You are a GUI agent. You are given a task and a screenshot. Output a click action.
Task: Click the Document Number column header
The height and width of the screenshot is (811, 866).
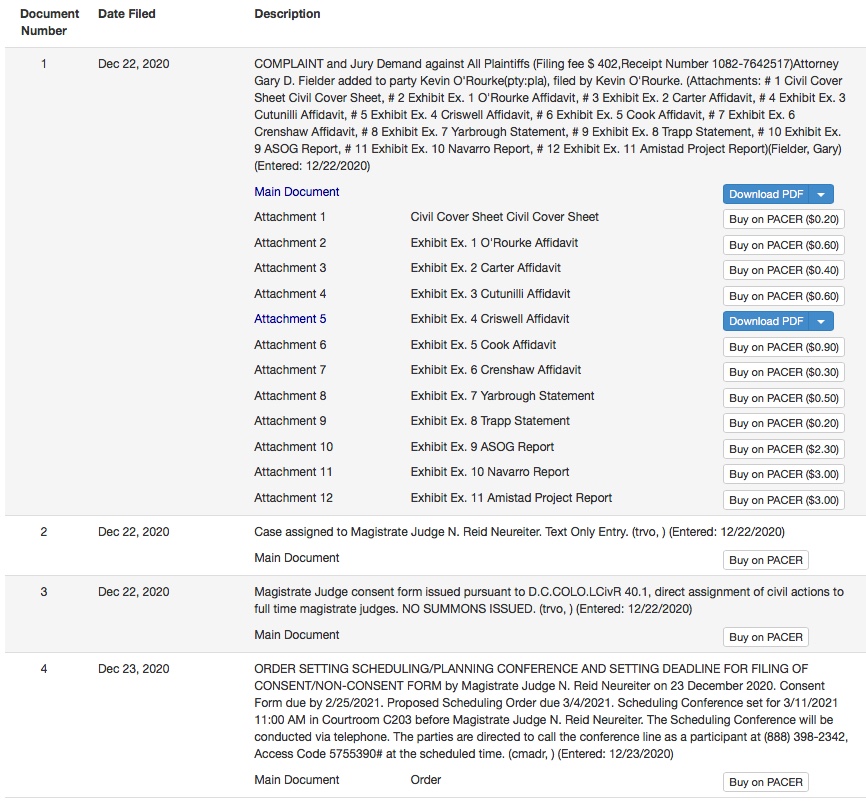(49, 22)
